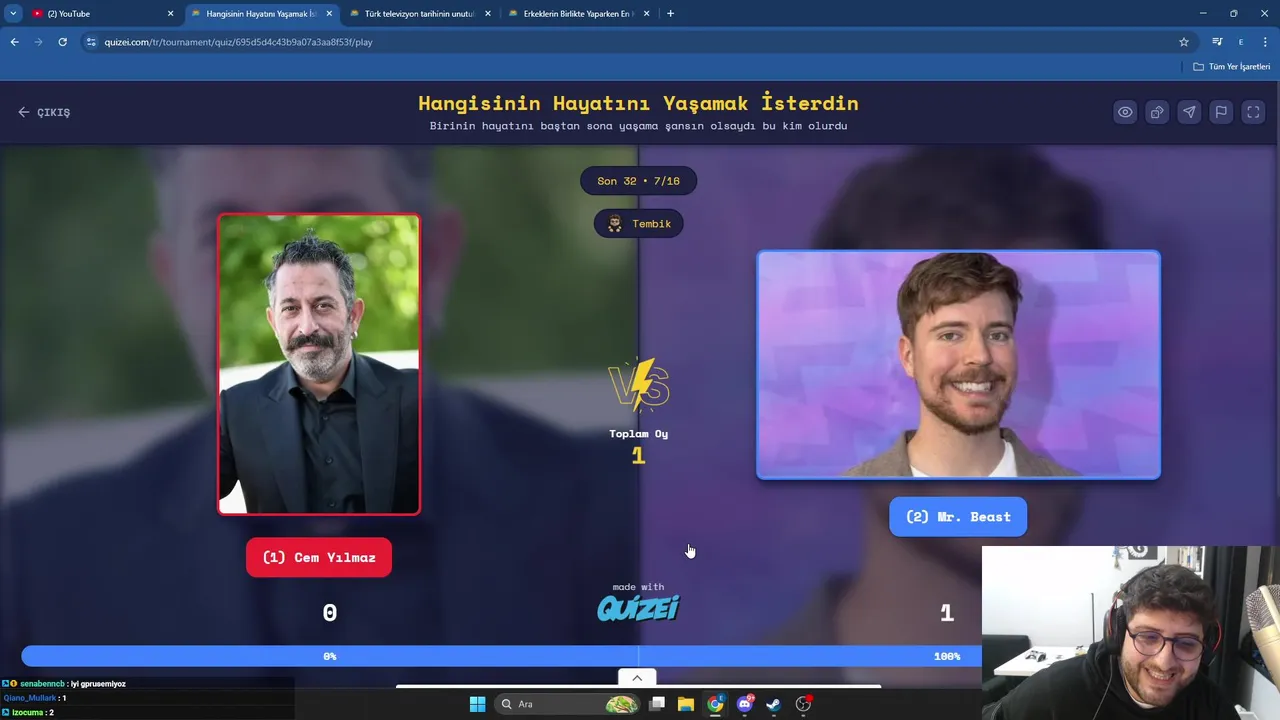Image resolution: width=1280 pixels, height=720 pixels.
Task: Open the Windows Start menu
Action: 477,704
